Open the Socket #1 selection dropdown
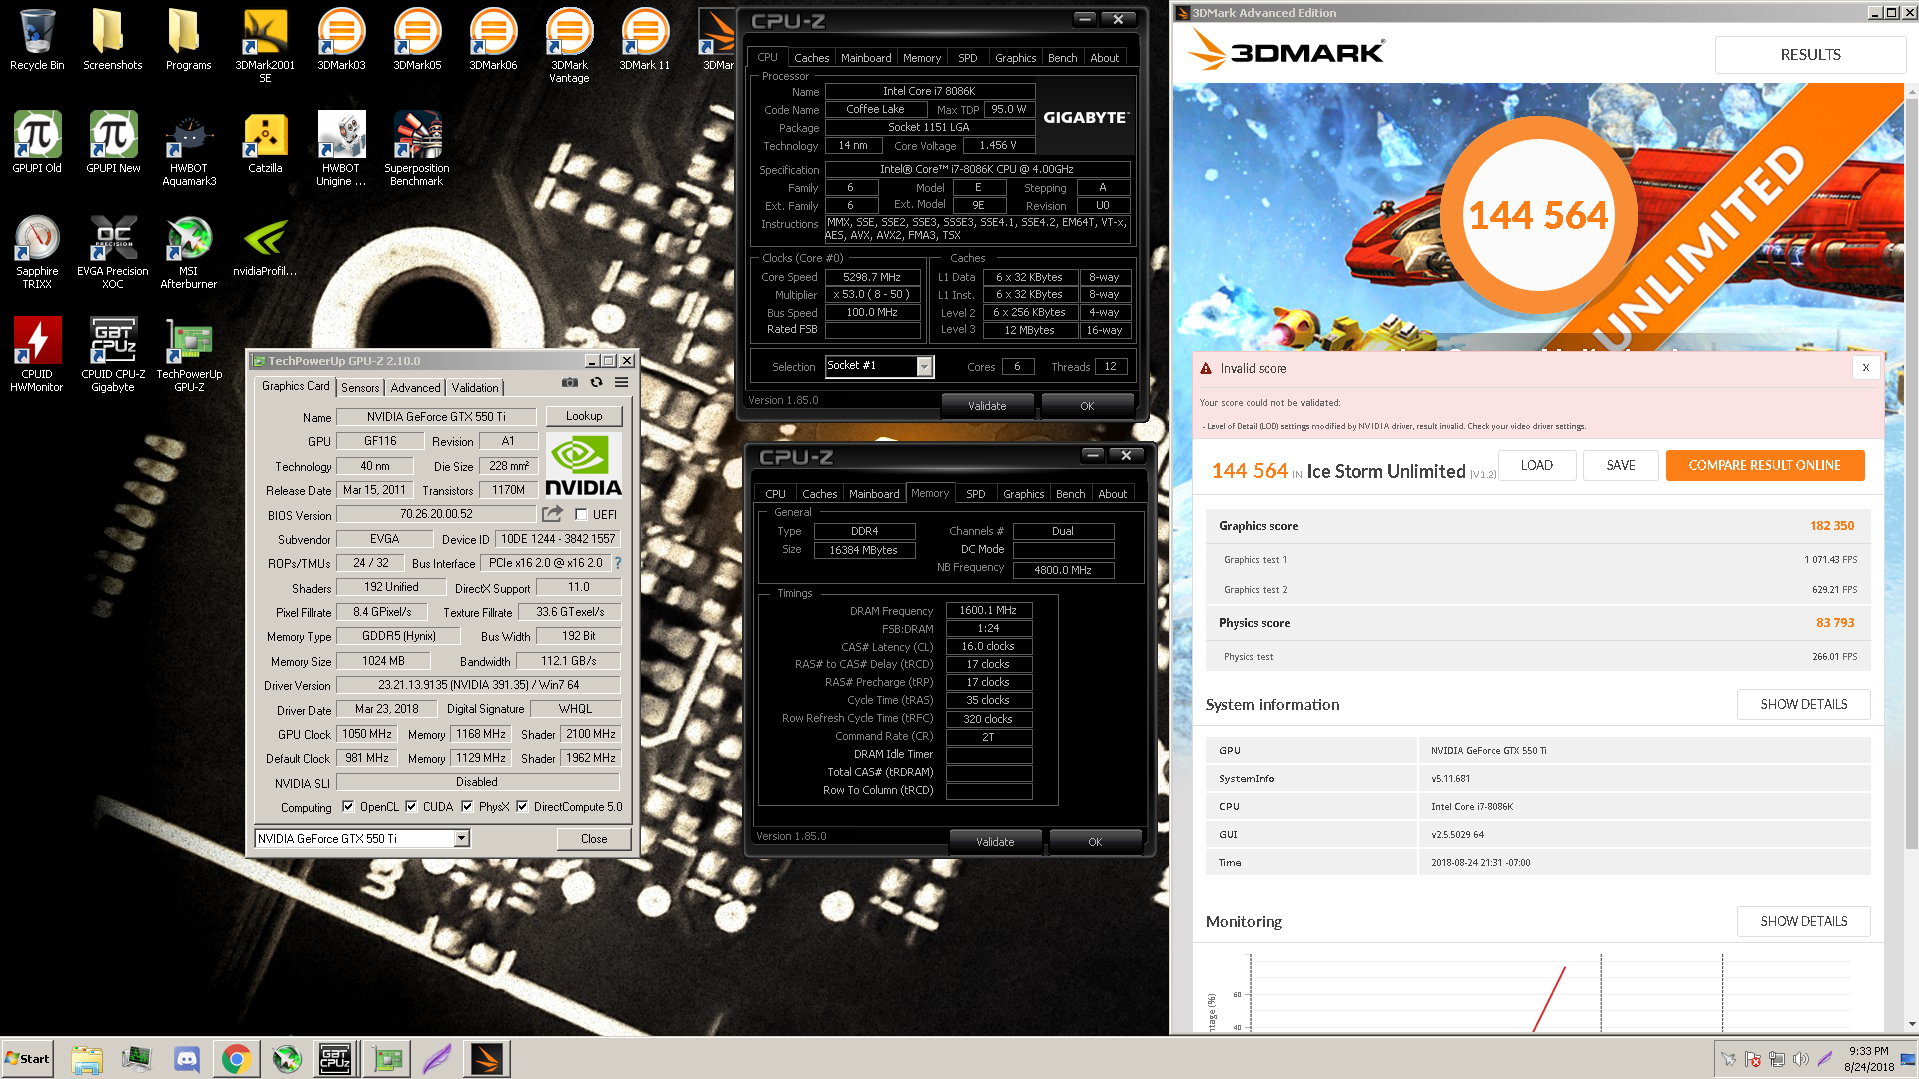The height and width of the screenshot is (1079, 1919). pos(924,367)
